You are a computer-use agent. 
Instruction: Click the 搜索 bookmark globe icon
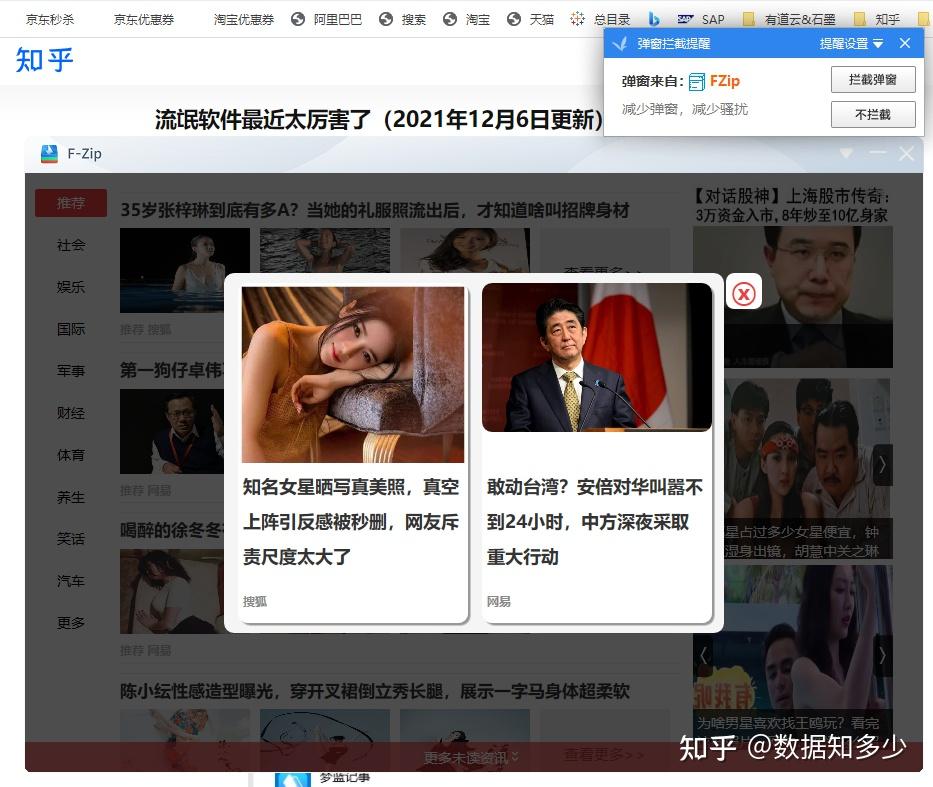pos(386,20)
